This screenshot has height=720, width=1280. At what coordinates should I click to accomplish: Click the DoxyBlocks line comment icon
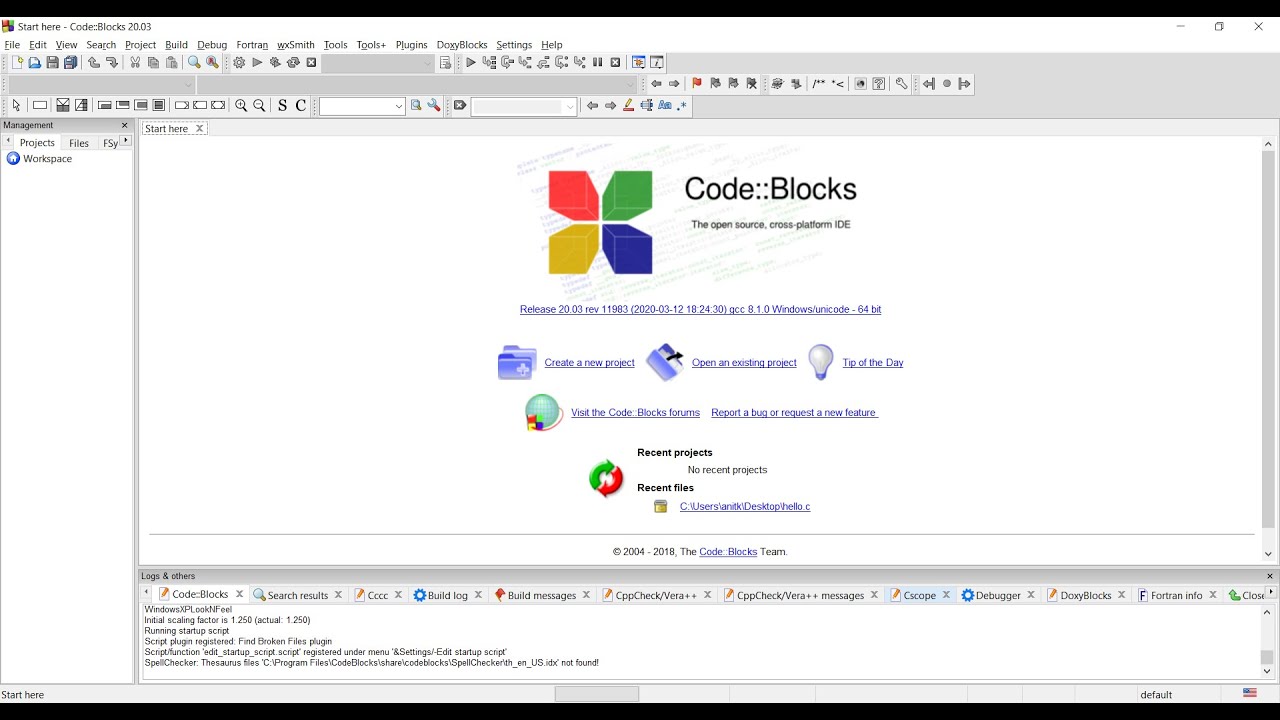coord(838,84)
